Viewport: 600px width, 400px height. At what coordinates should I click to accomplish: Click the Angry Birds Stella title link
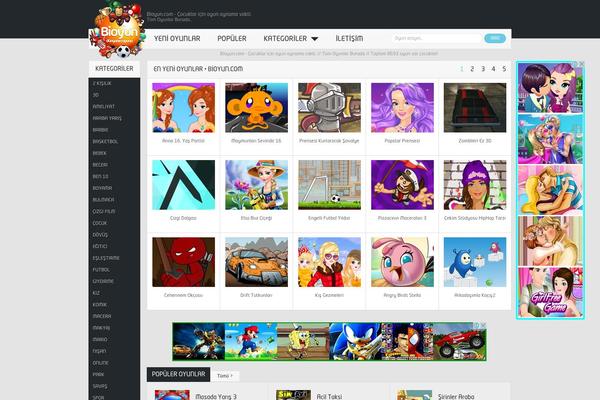tap(402, 295)
